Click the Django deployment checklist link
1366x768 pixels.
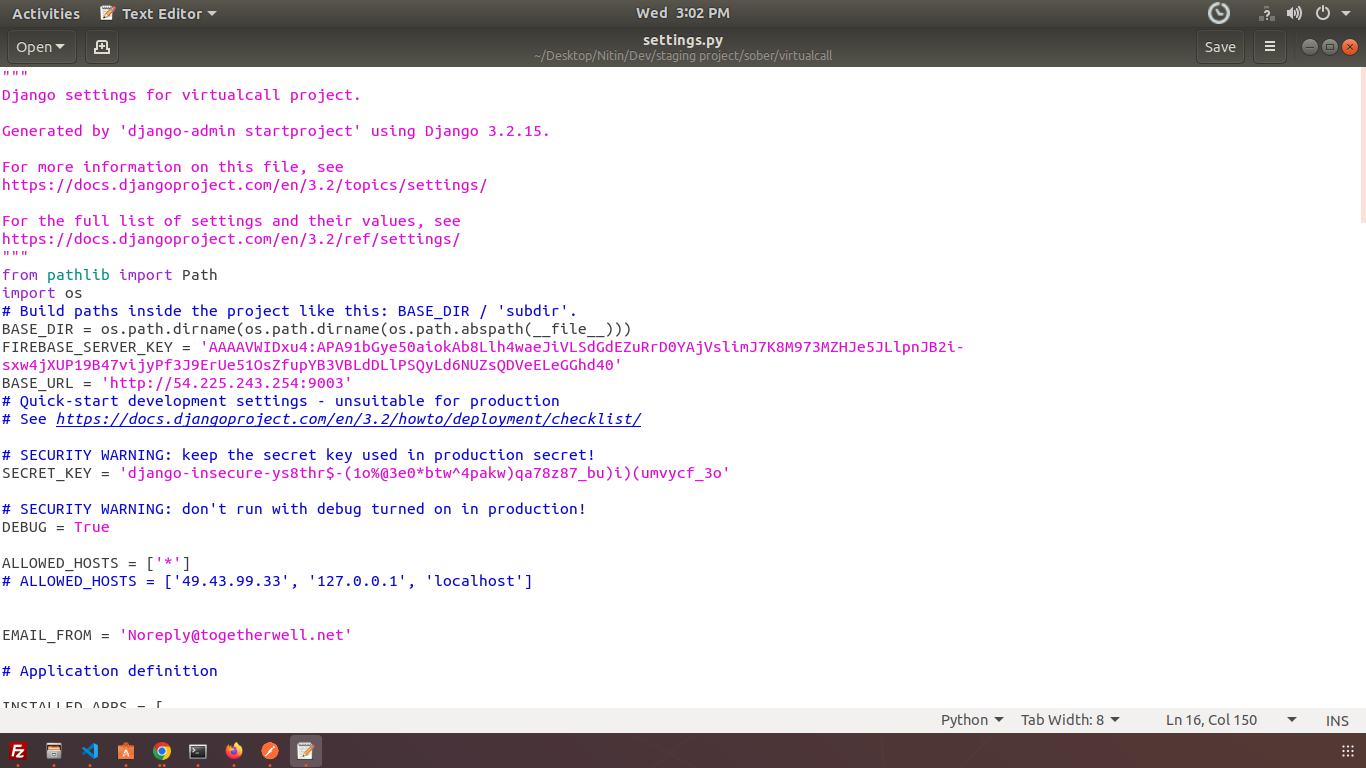pyautogui.click(x=348, y=419)
